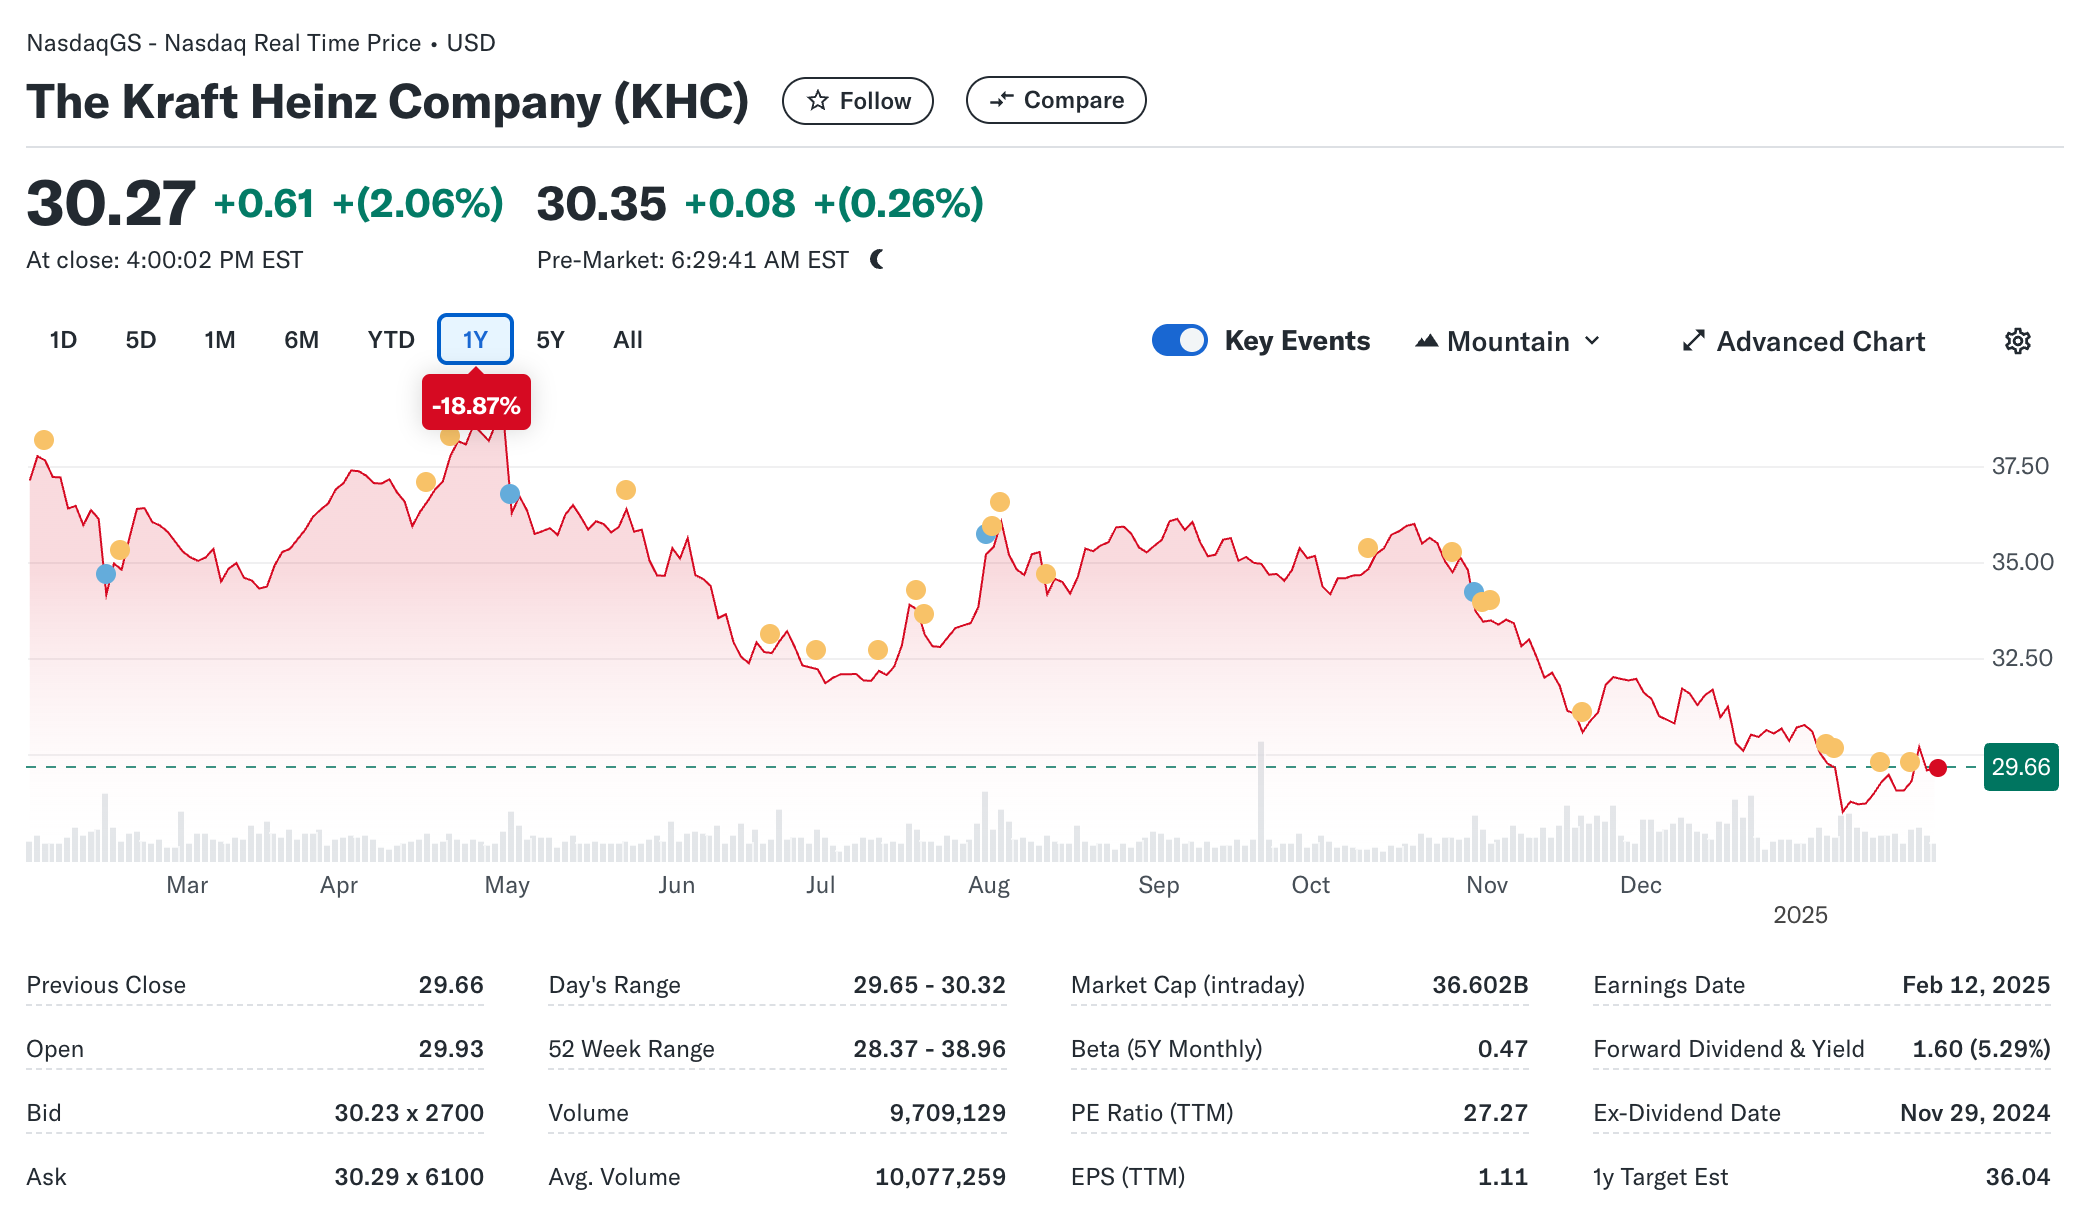Switch to the YTD range tab
Viewport: 2084px width, 1214px height.
391,340
